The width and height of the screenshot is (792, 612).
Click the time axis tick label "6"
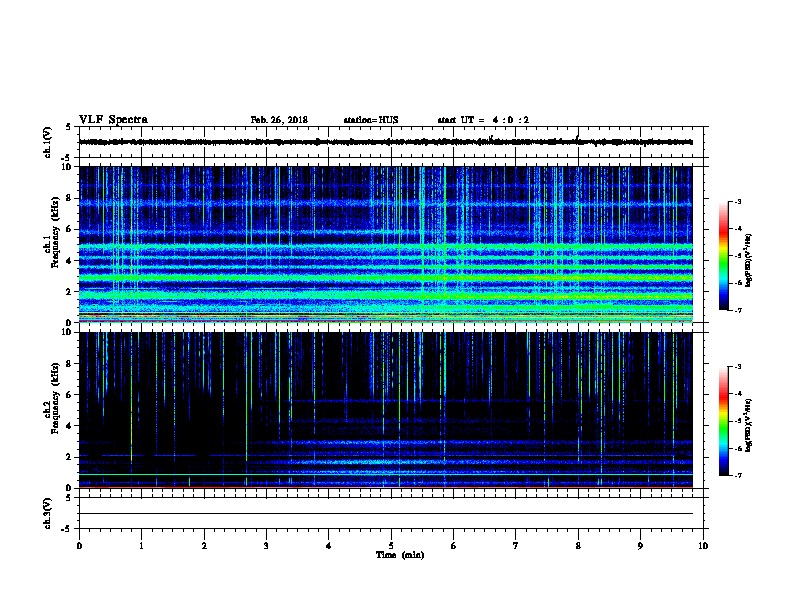point(454,546)
